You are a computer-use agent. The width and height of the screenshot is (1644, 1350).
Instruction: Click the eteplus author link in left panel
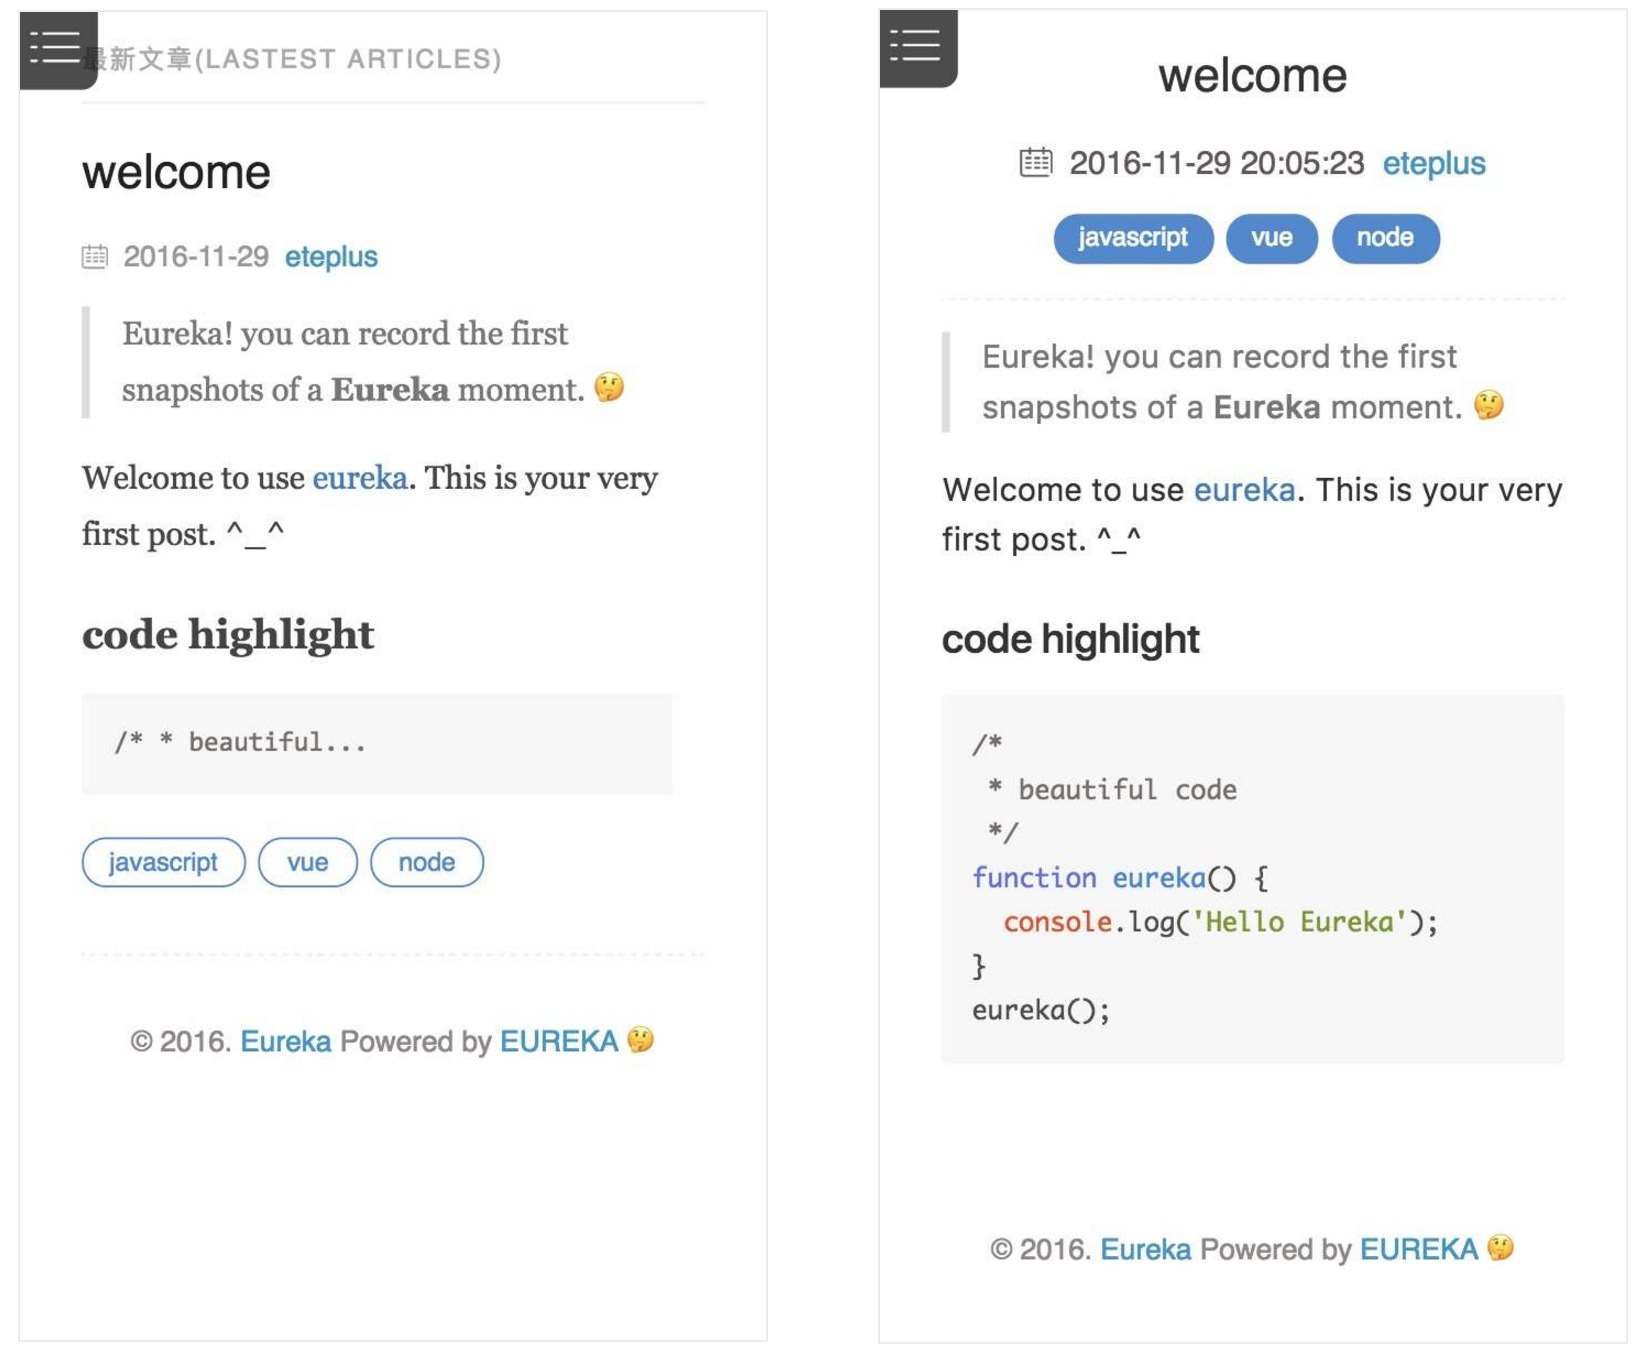[331, 257]
